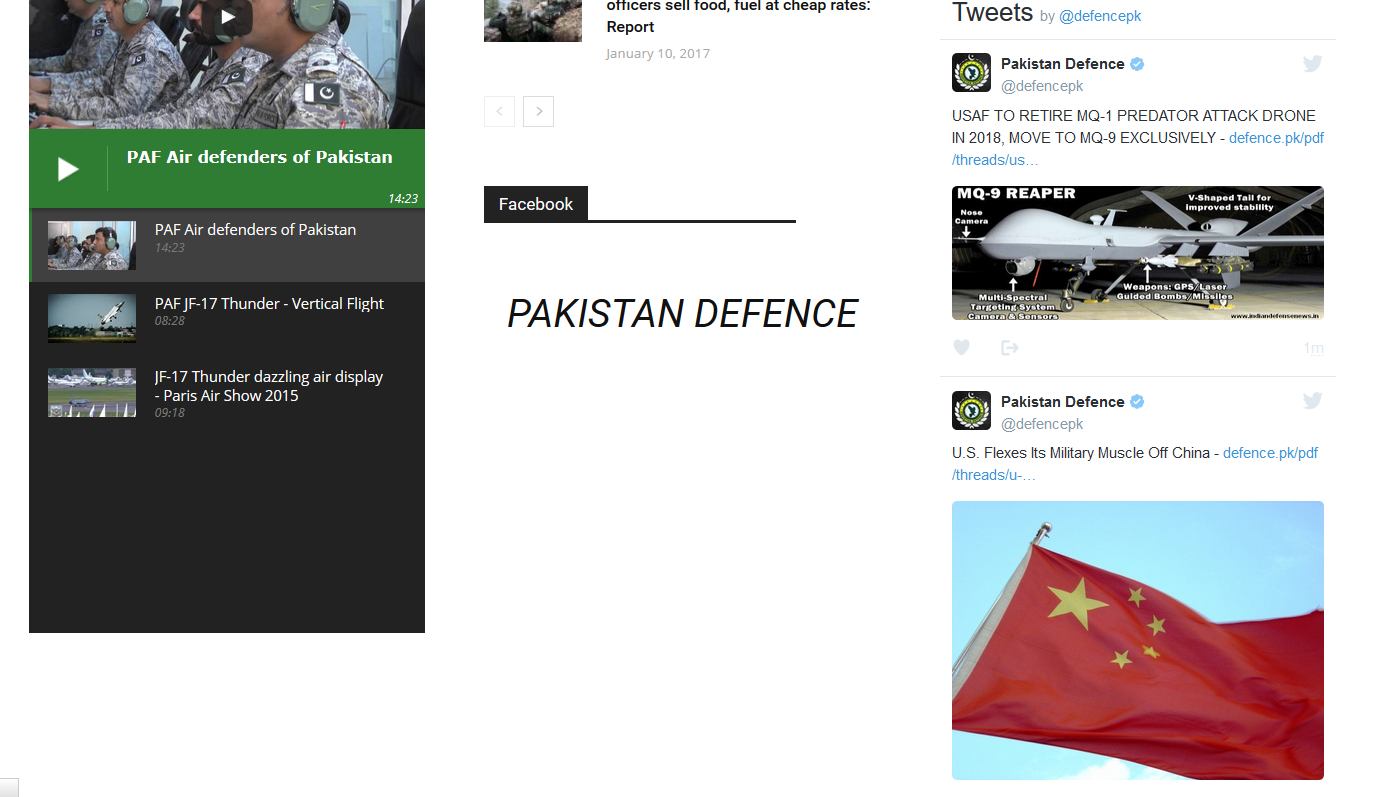
Task: Click the large white play button on green bar
Action: [x=68, y=169]
